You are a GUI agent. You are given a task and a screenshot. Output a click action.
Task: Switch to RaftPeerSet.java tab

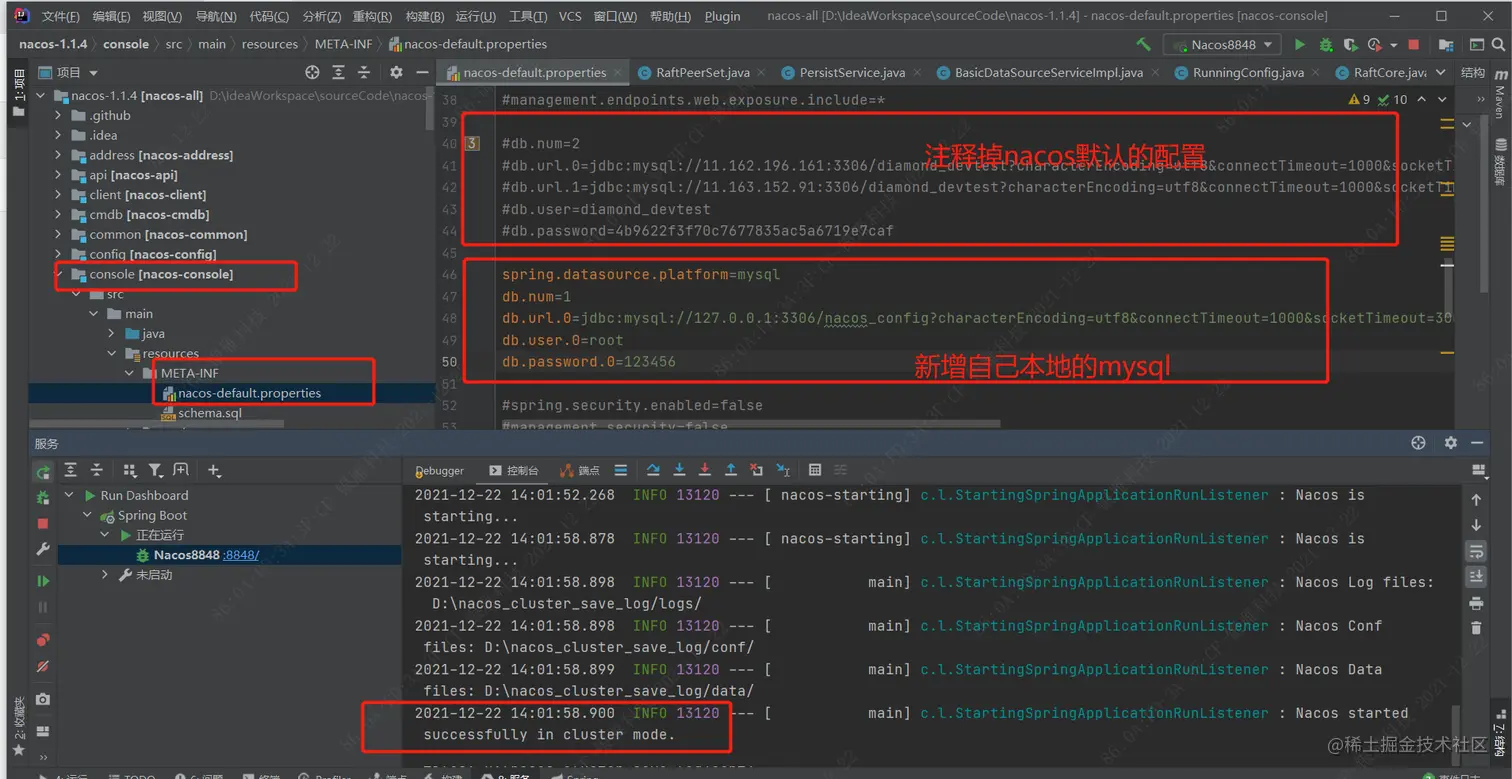coord(703,72)
